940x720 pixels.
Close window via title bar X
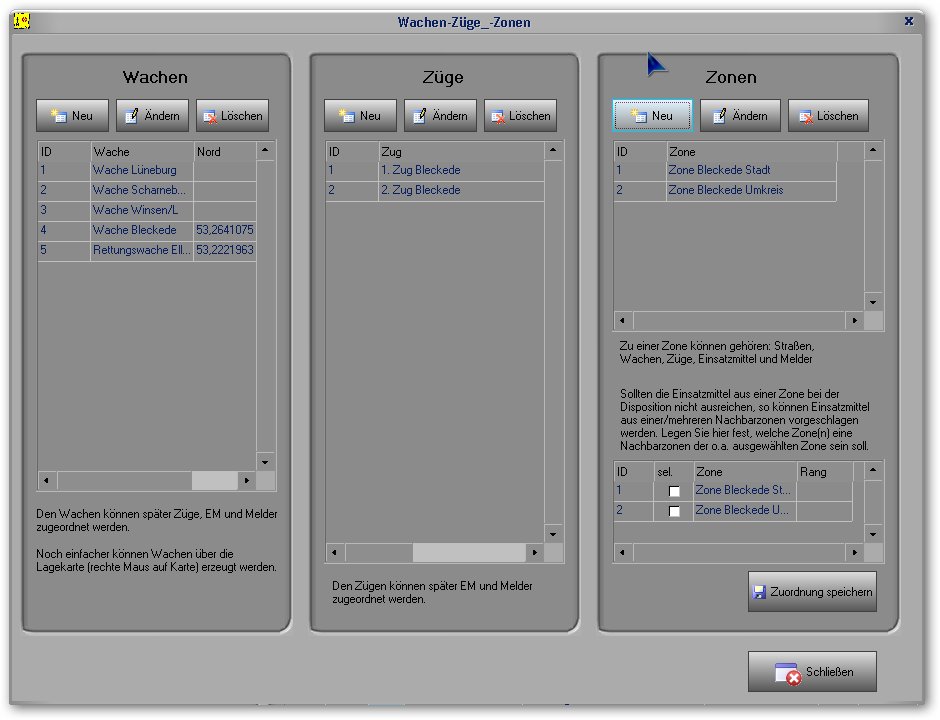pyautogui.click(x=909, y=21)
